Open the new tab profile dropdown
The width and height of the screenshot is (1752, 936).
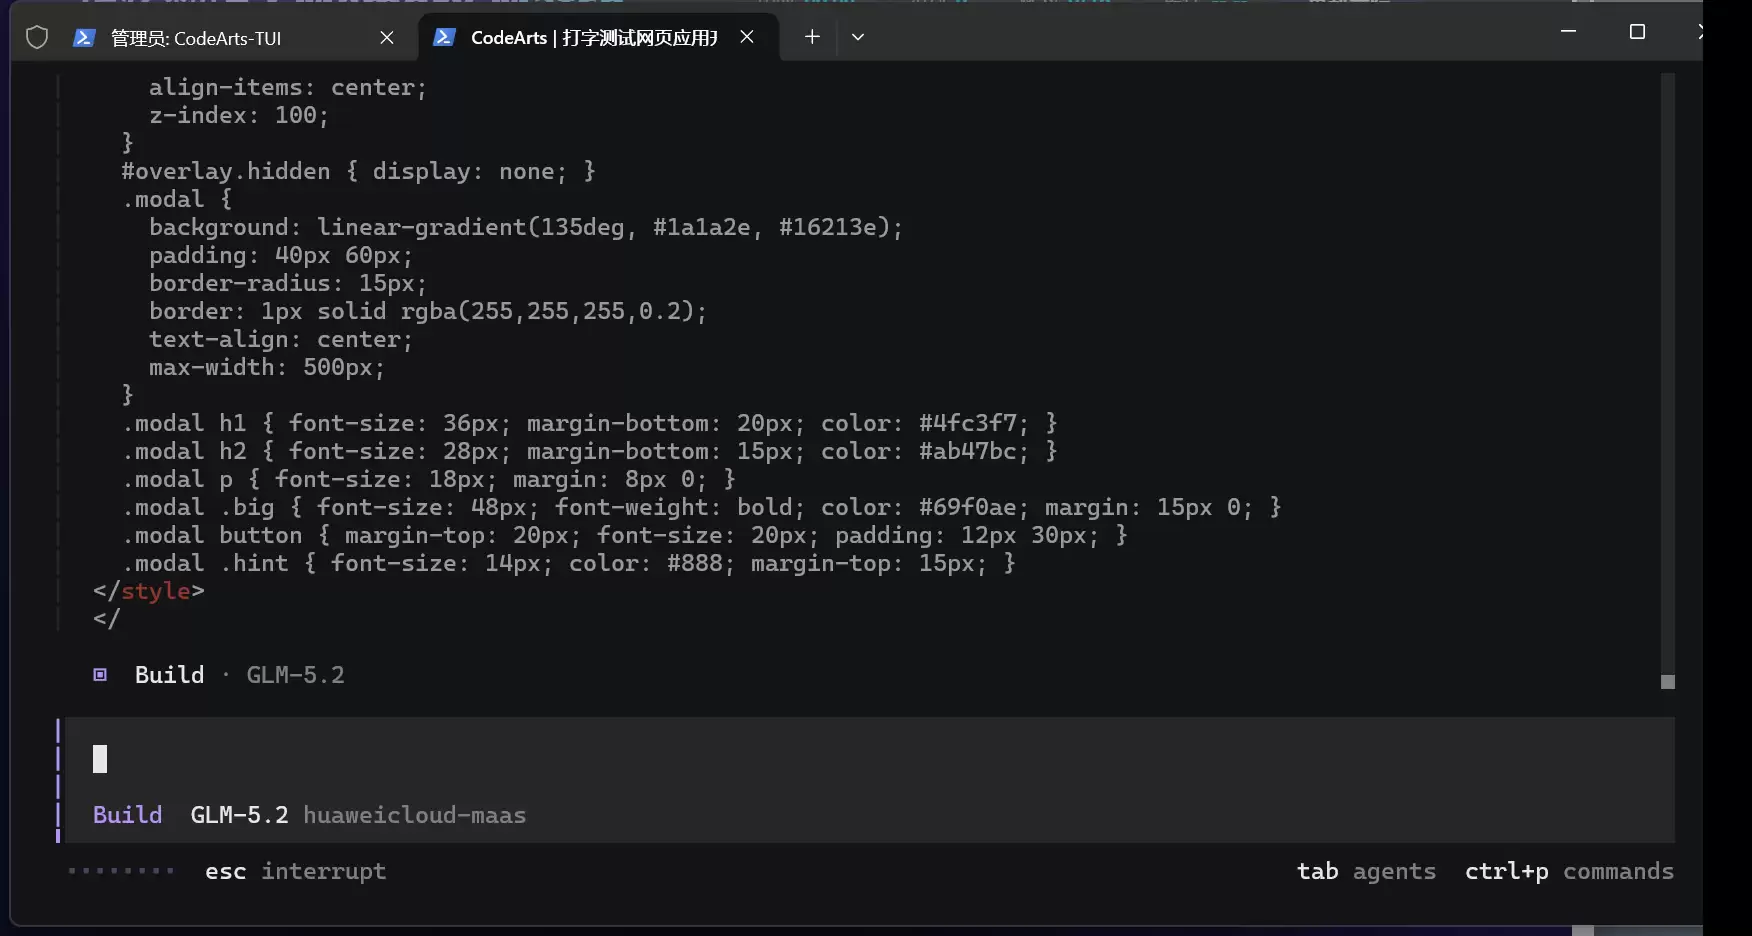[858, 37]
